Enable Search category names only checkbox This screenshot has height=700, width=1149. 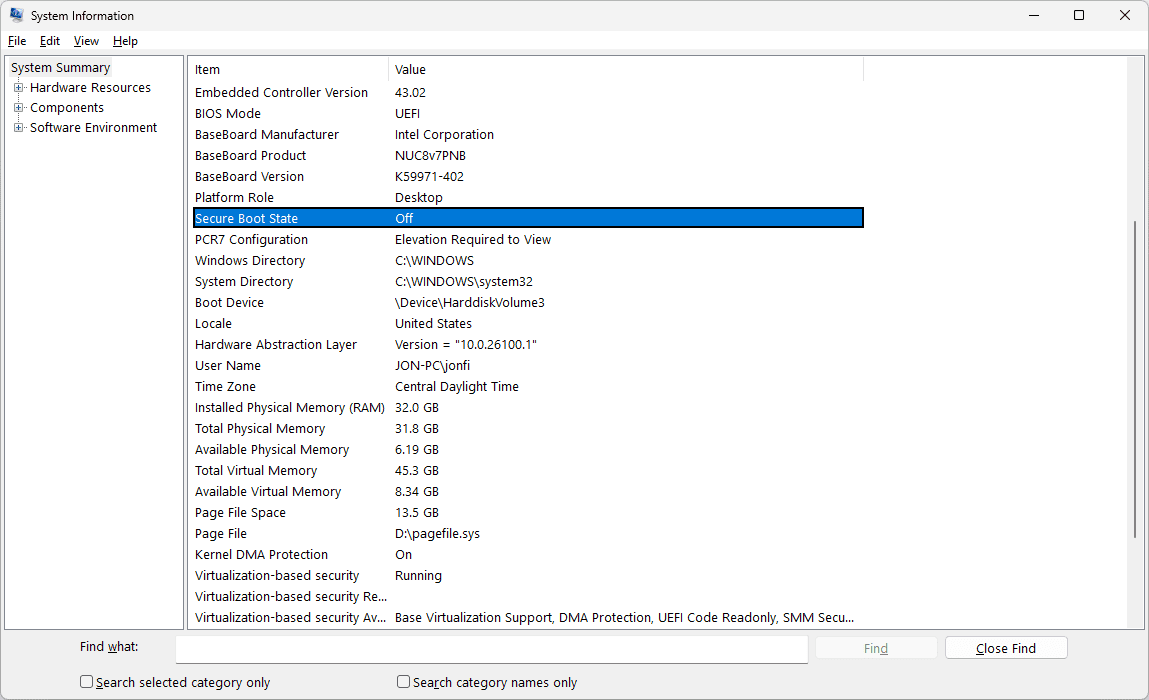(x=404, y=682)
